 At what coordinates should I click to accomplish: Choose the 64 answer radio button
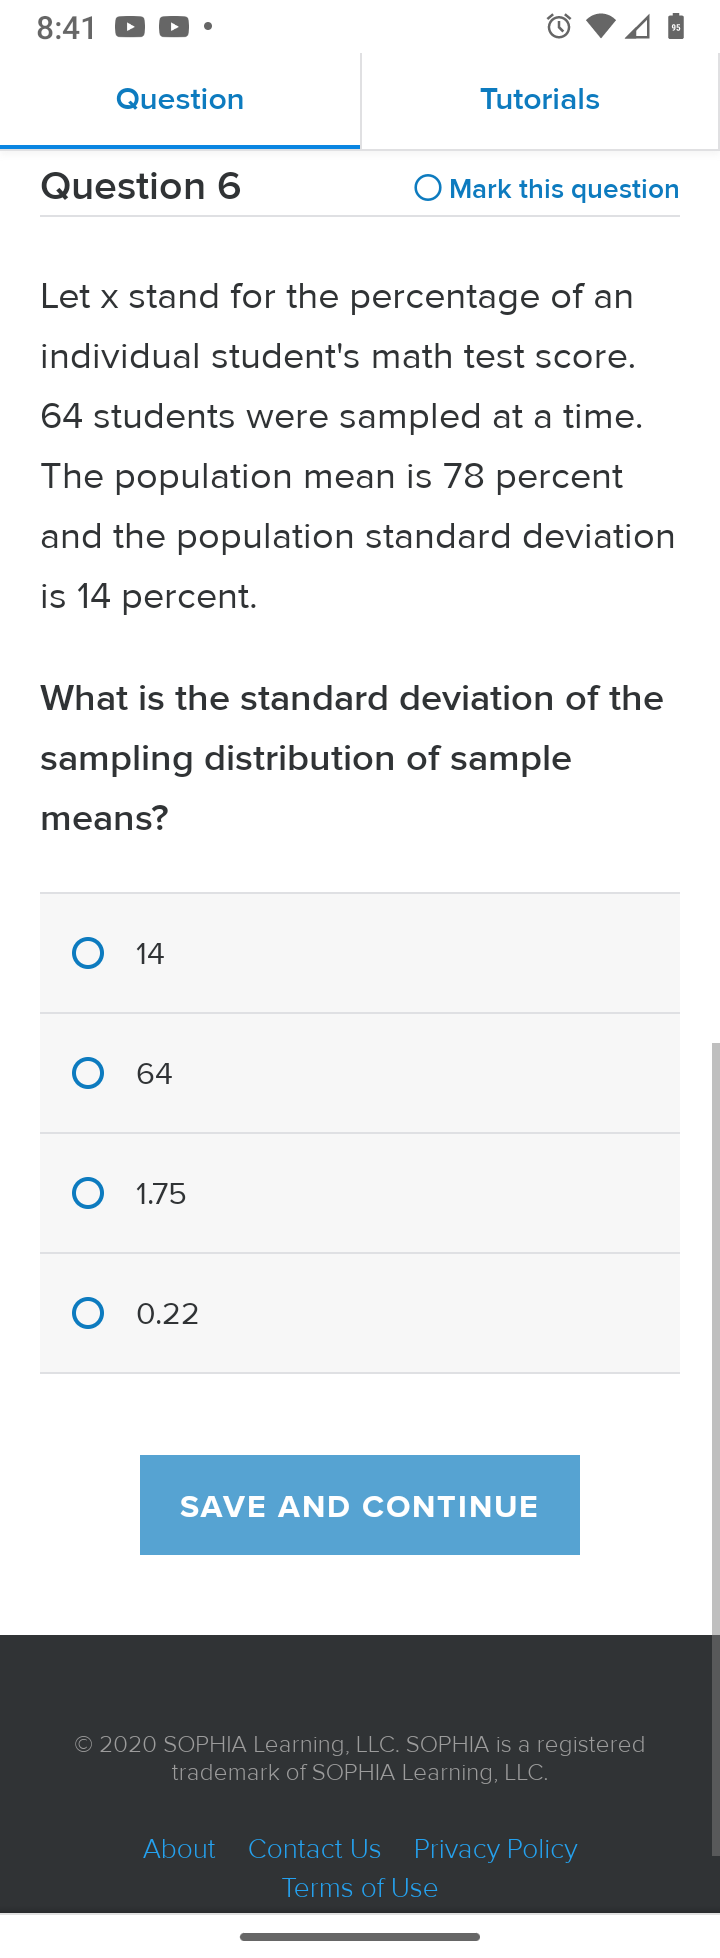88,1073
